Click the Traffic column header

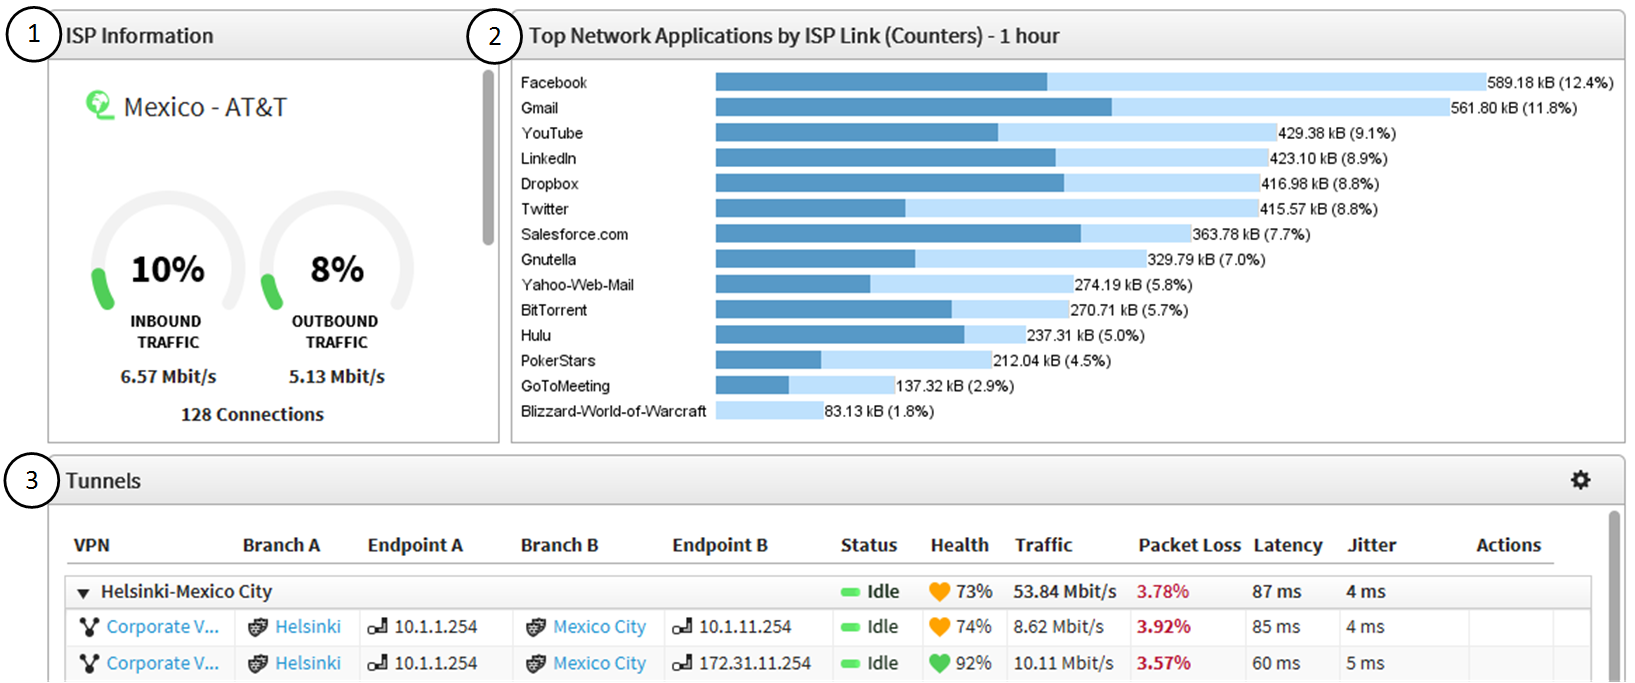[1044, 545]
